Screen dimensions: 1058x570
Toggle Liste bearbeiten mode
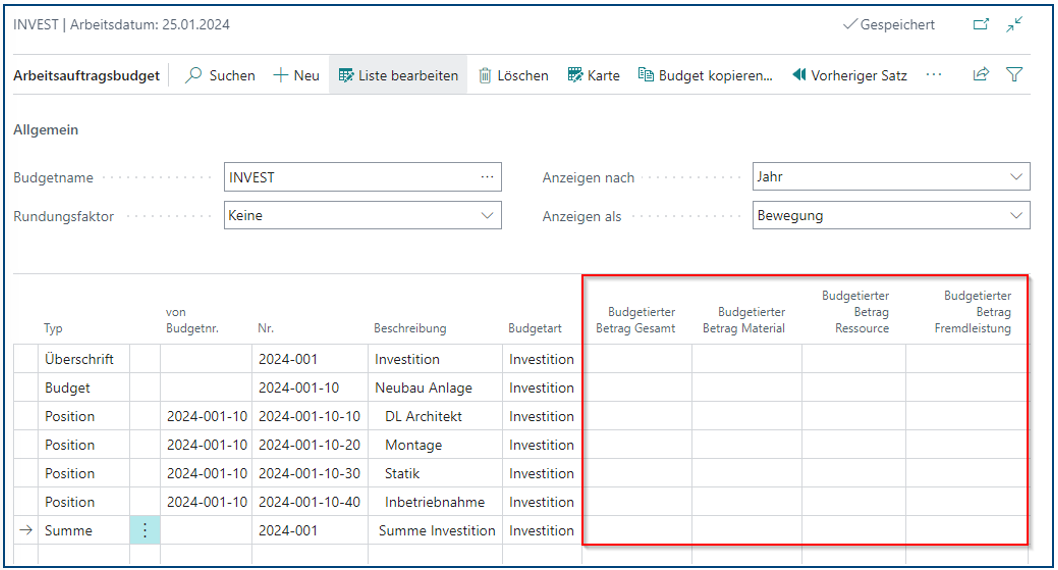[398, 76]
